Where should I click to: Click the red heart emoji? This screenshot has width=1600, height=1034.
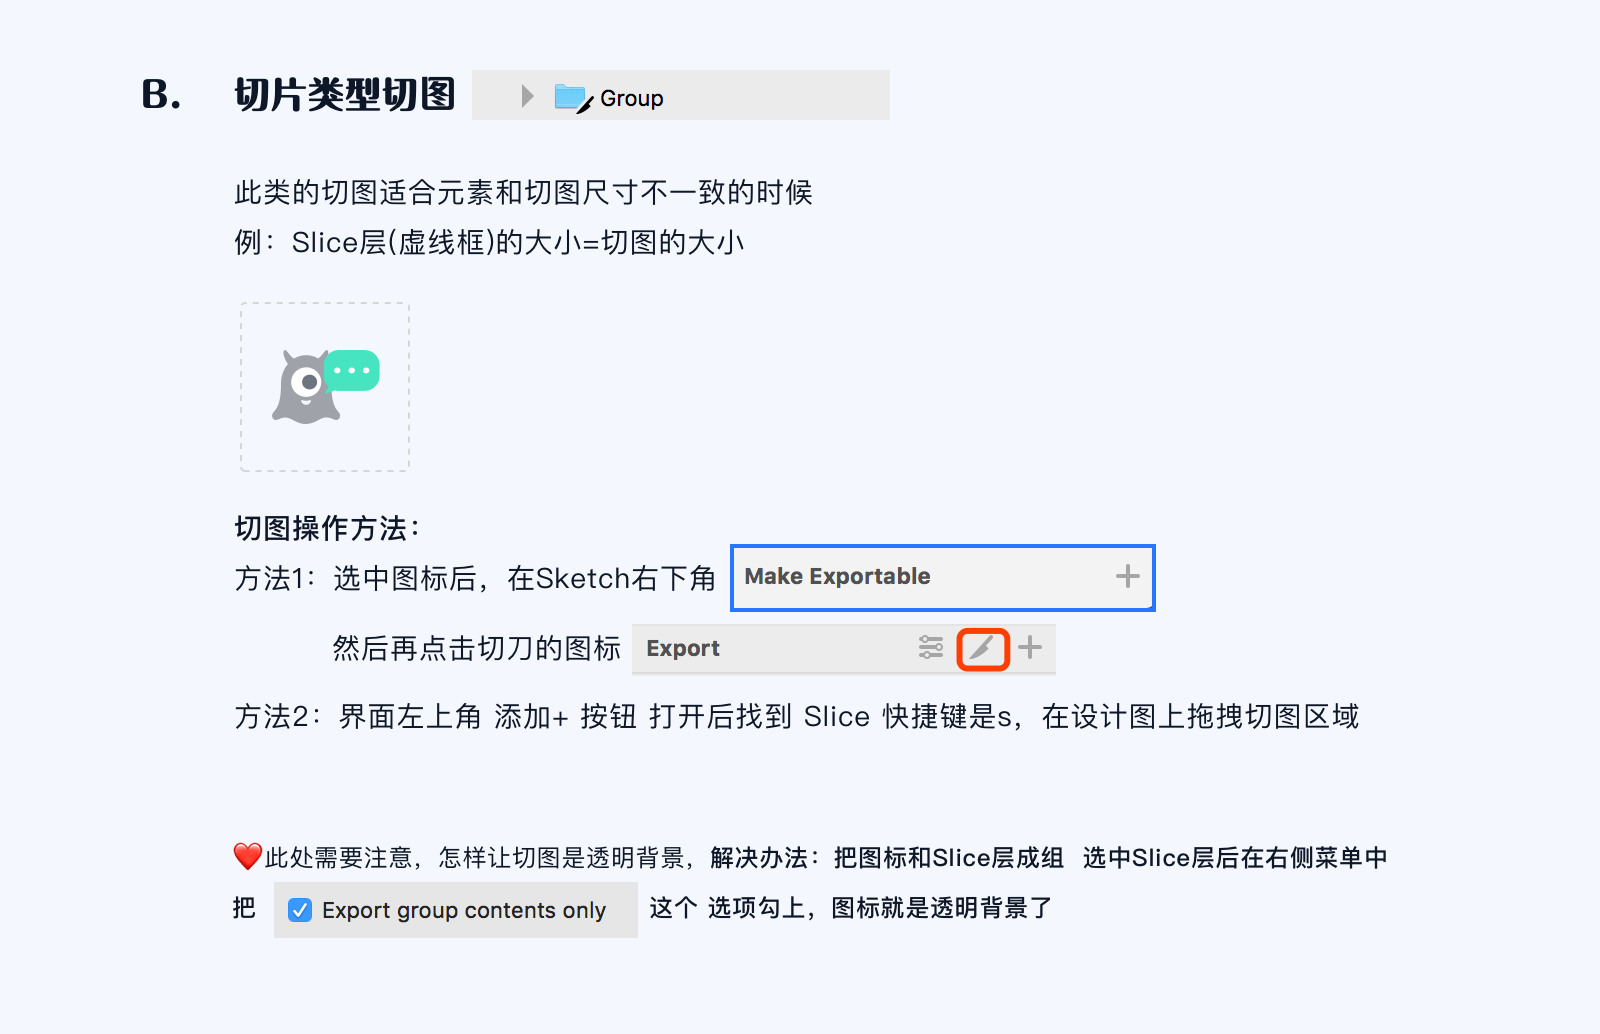click(247, 857)
